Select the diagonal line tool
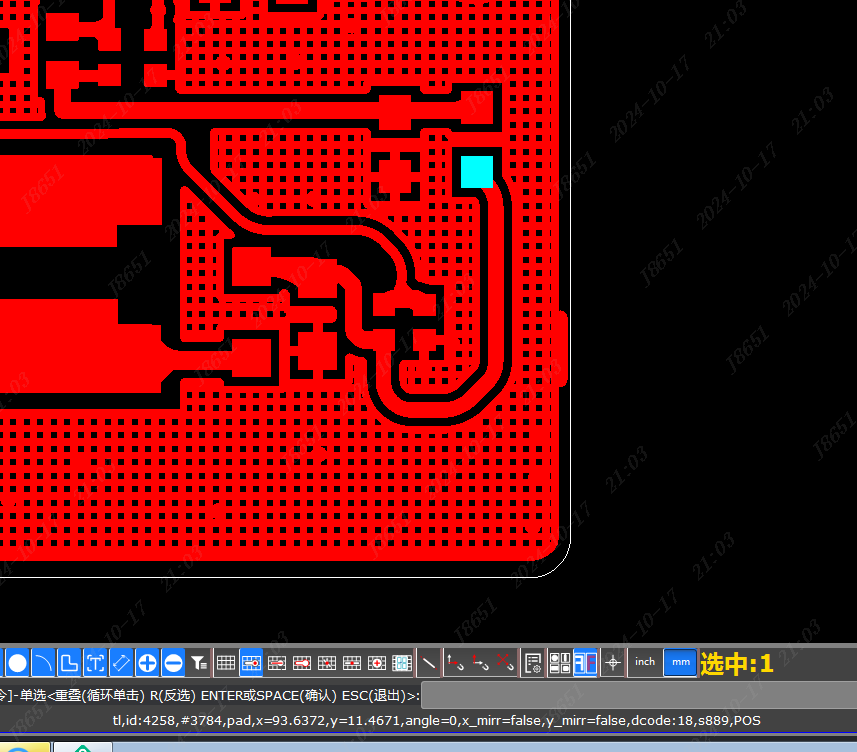Image resolution: width=857 pixels, height=752 pixels. coord(429,662)
